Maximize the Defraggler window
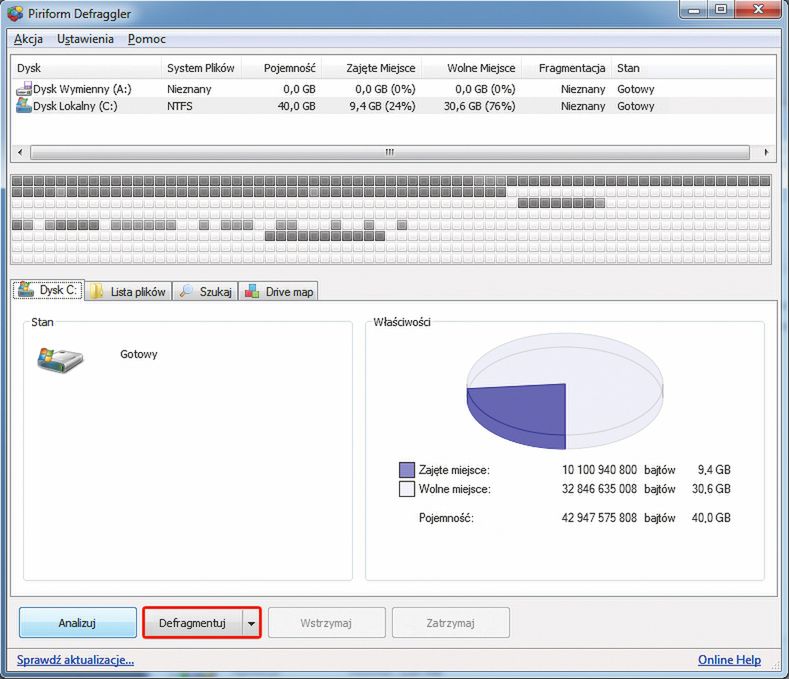789x679 pixels. pos(721,10)
